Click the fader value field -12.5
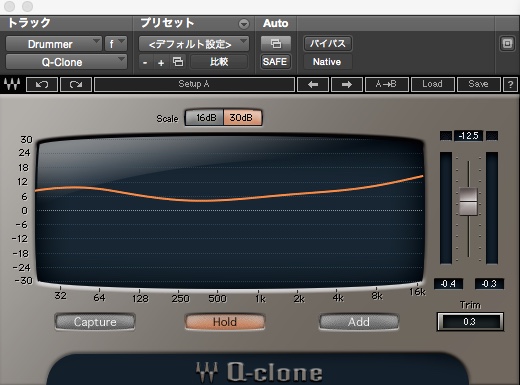This screenshot has height=385, width=520. click(468, 136)
